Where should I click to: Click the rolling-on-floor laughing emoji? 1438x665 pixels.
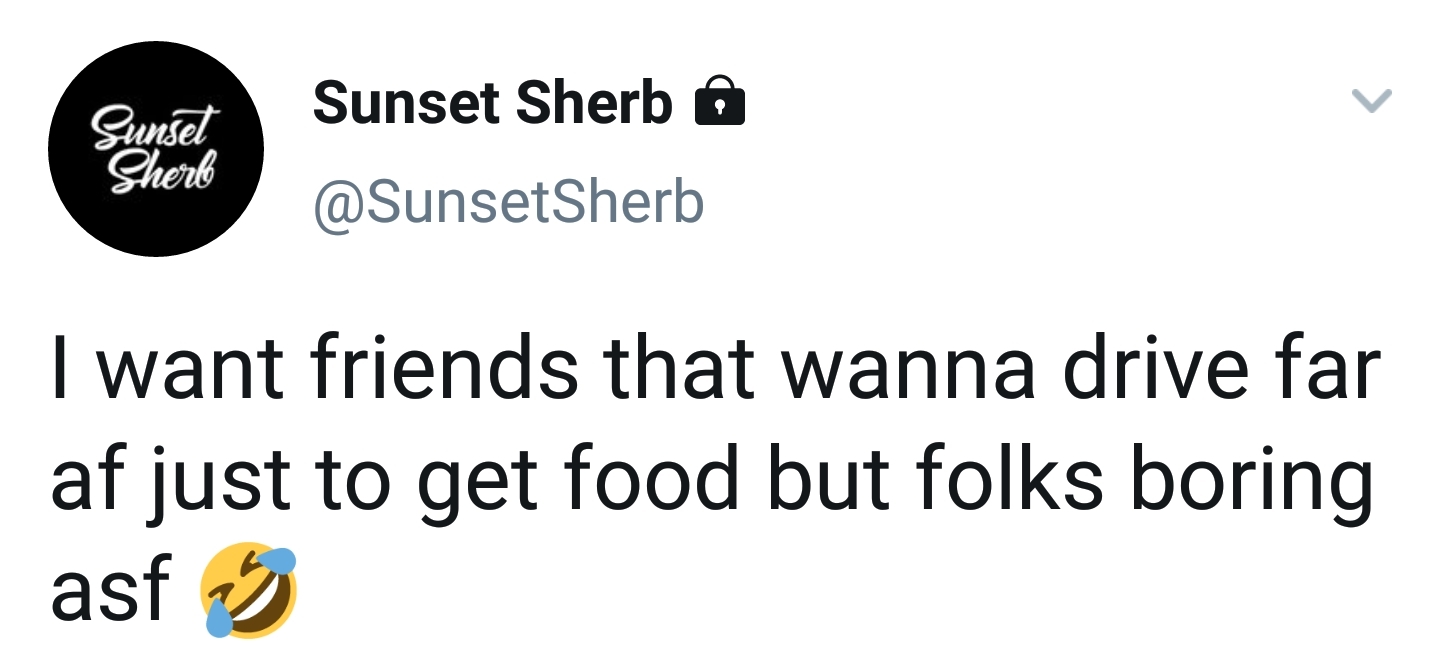click(250, 590)
